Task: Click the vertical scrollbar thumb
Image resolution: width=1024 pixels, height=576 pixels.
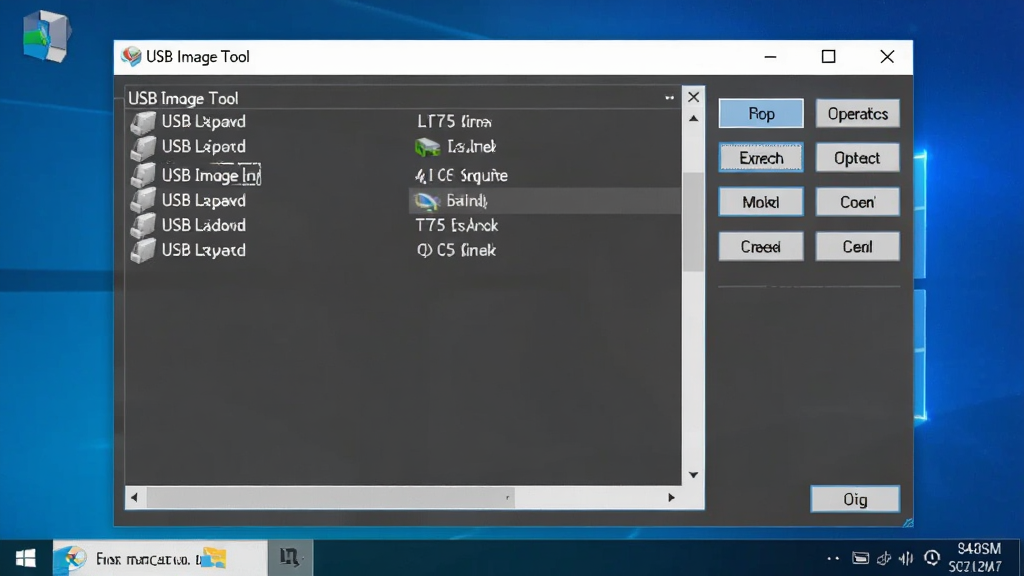Action: click(x=694, y=222)
